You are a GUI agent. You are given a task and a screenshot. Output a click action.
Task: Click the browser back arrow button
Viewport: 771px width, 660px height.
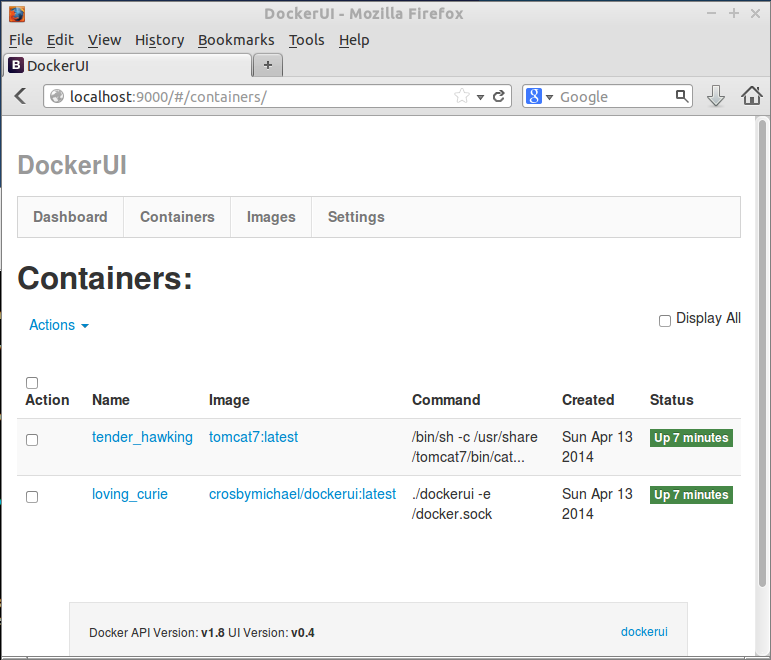tap(20, 96)
